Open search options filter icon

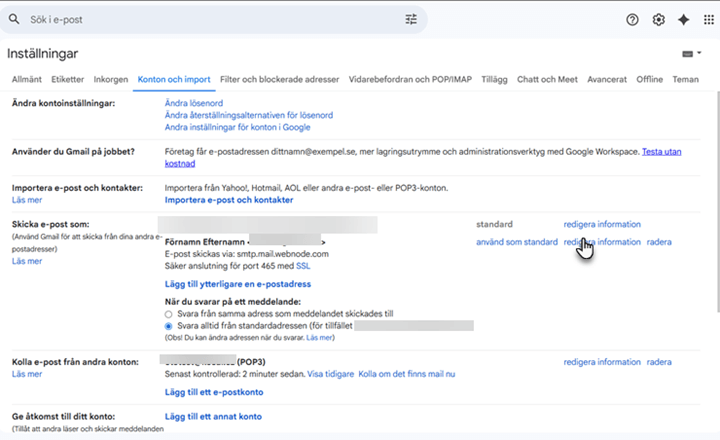(411, 19)
